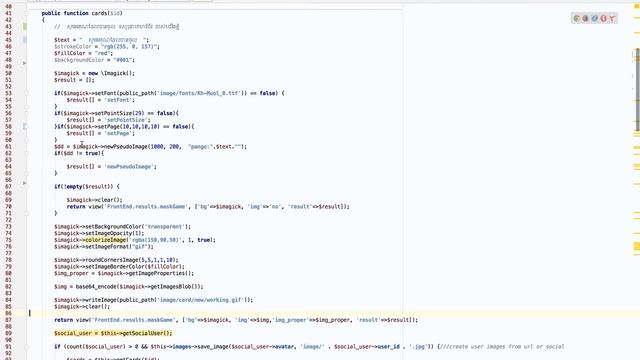This screenshot has width=640, height=360.
Task: Click the setFont method call on line 53
Action: [x=106, y=93]
